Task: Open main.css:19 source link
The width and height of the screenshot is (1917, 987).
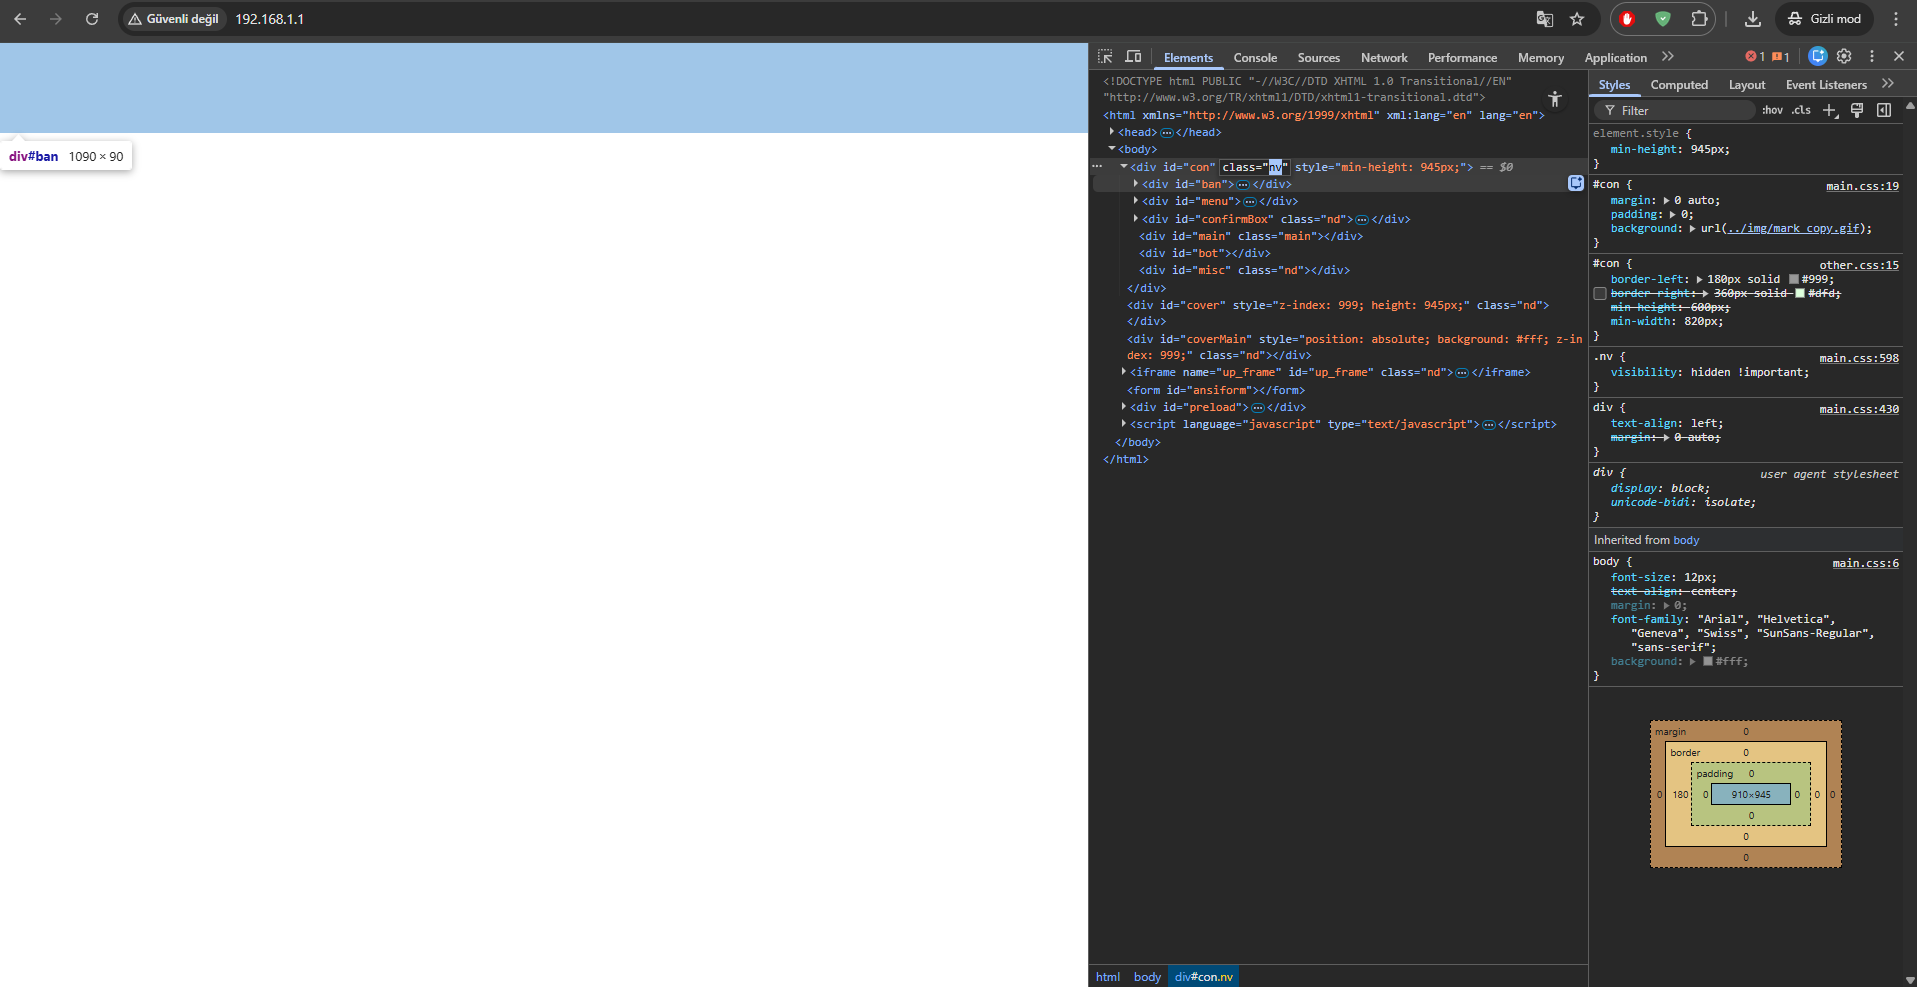Action: point(1862,186)
